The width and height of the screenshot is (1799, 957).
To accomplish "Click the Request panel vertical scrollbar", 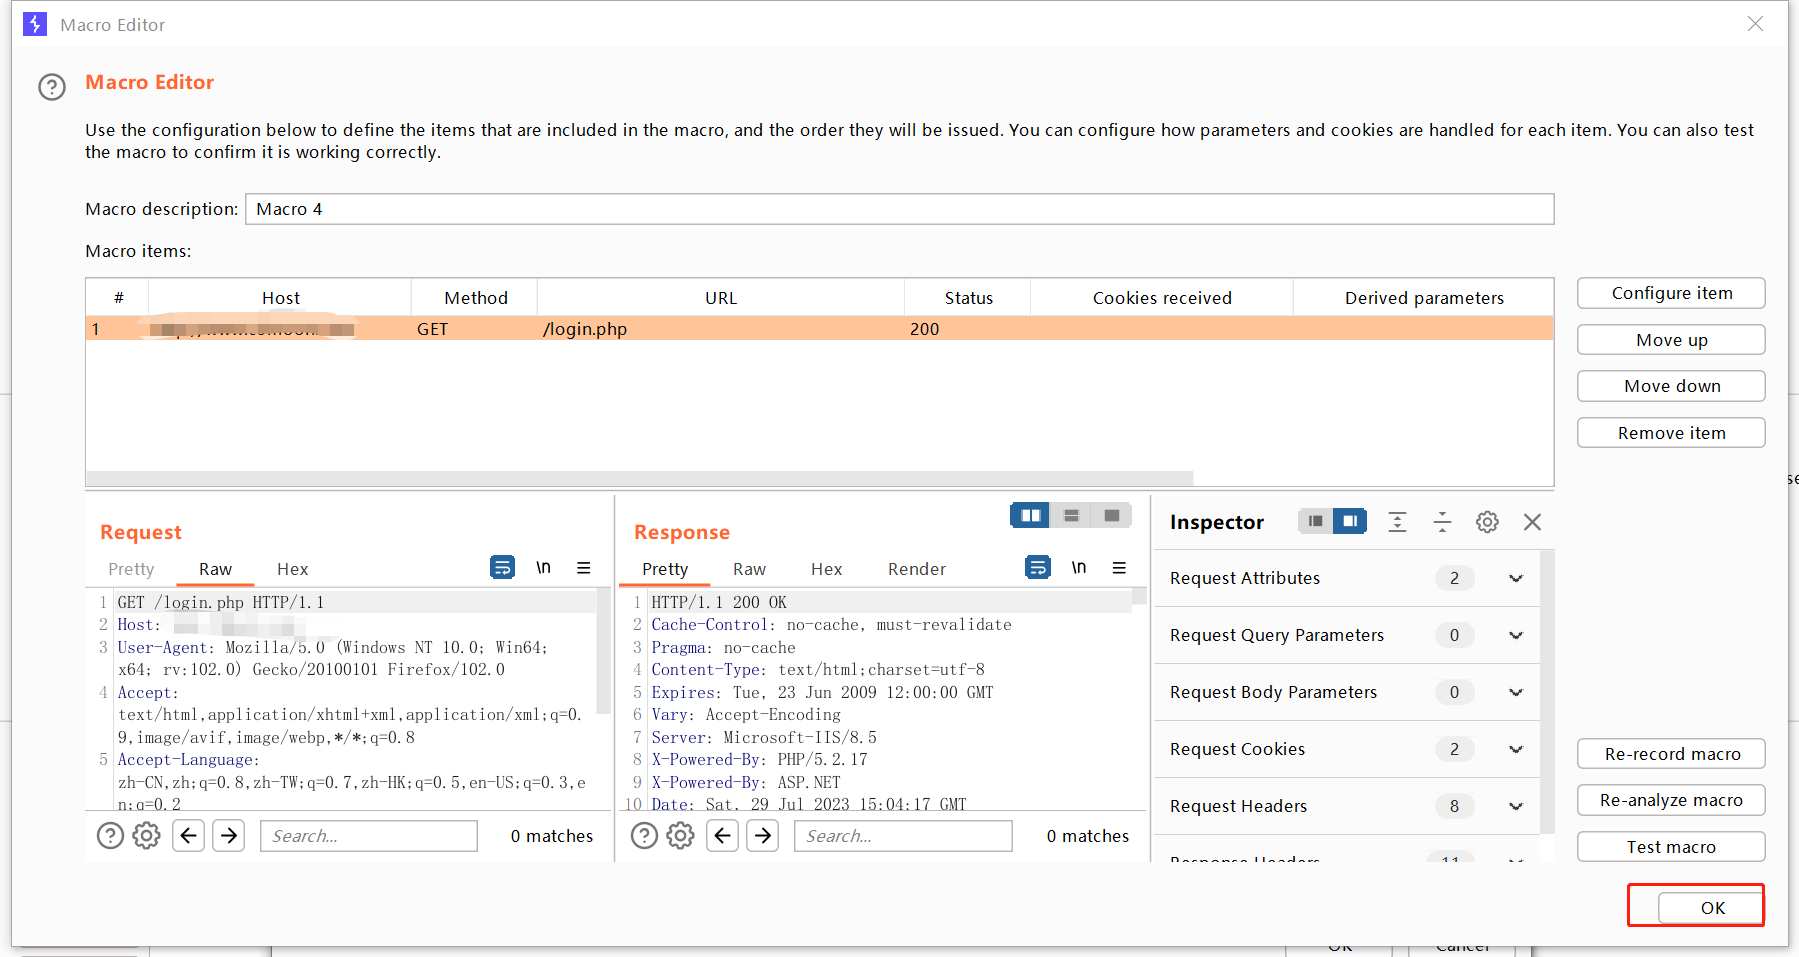I will (x=603, y=651).
